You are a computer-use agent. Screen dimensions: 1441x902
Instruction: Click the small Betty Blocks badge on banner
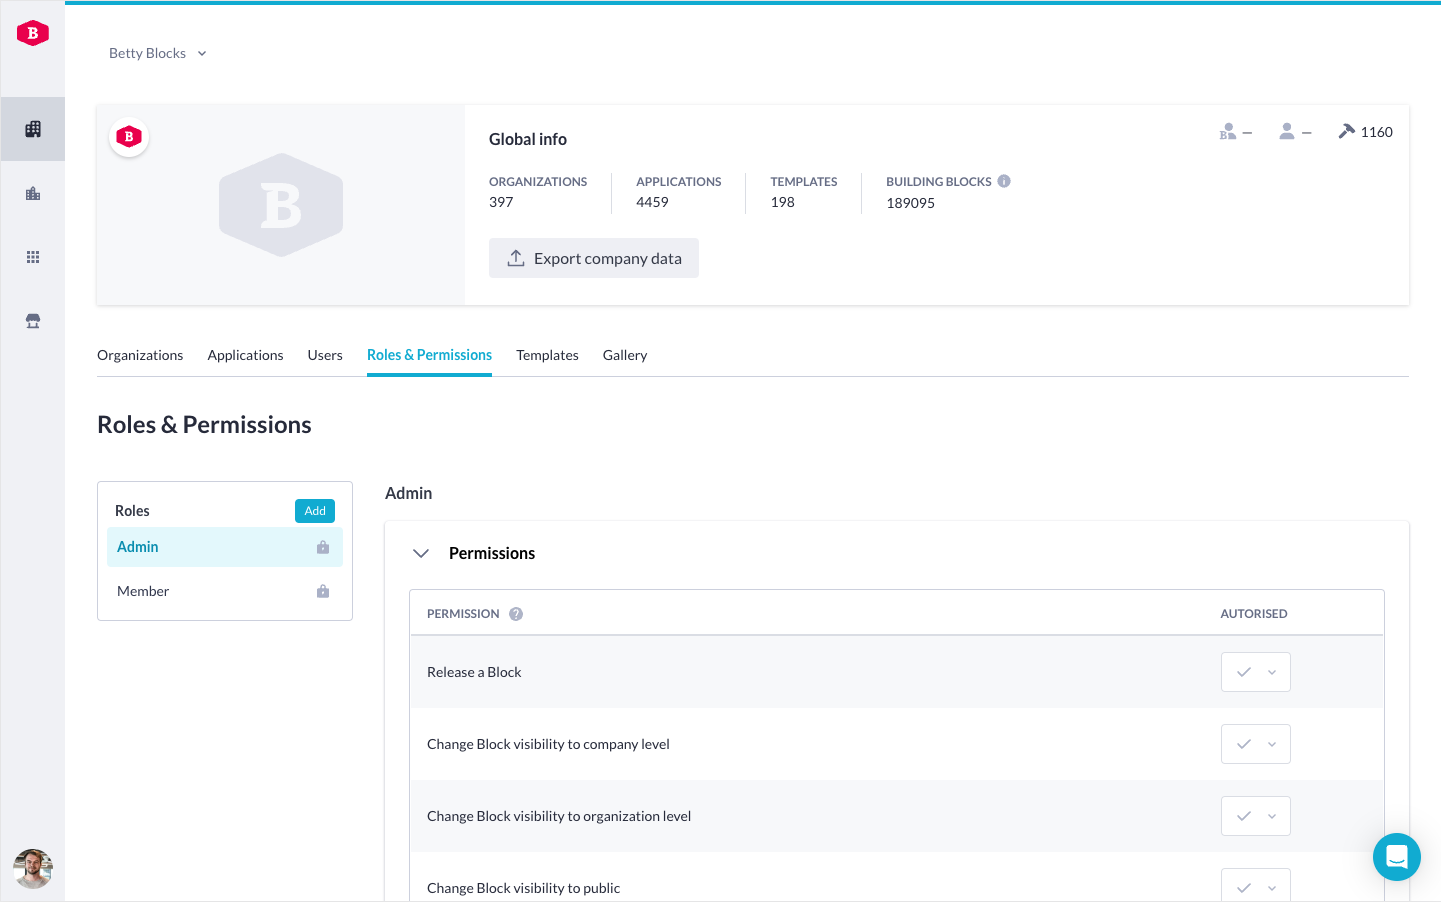click(129, 137)
